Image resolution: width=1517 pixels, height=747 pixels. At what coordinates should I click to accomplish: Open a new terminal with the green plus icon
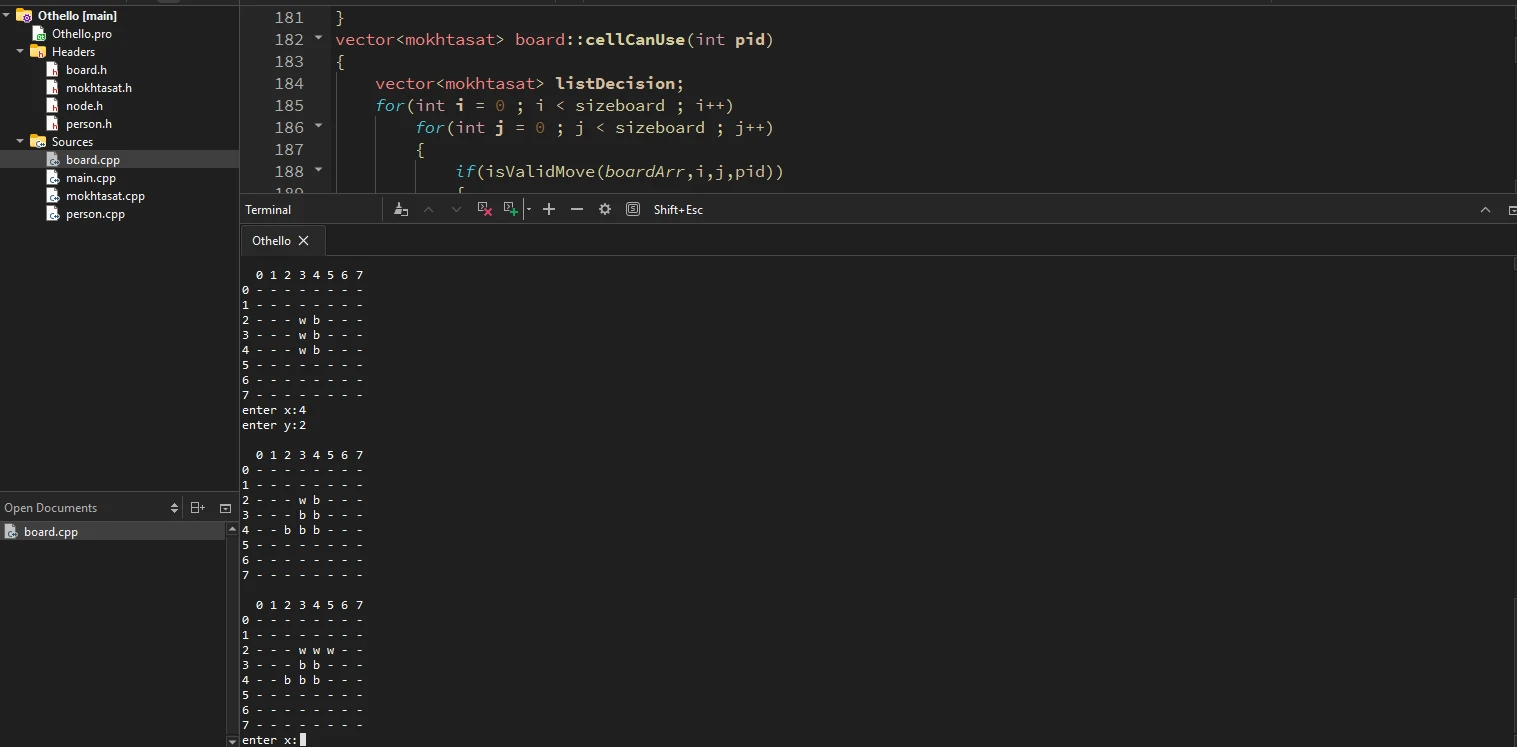[510, 209]
